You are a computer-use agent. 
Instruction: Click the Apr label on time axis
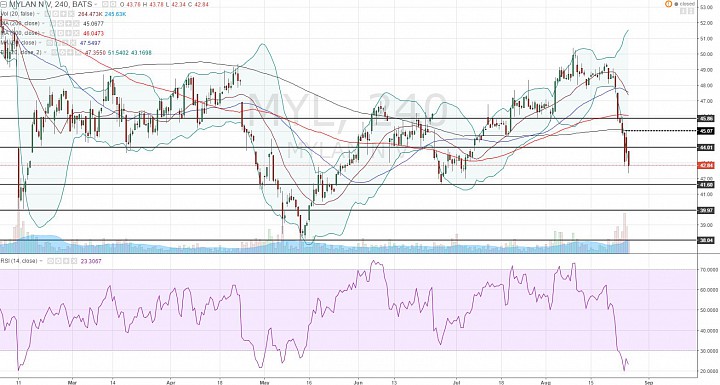click(x=170, y=381)
